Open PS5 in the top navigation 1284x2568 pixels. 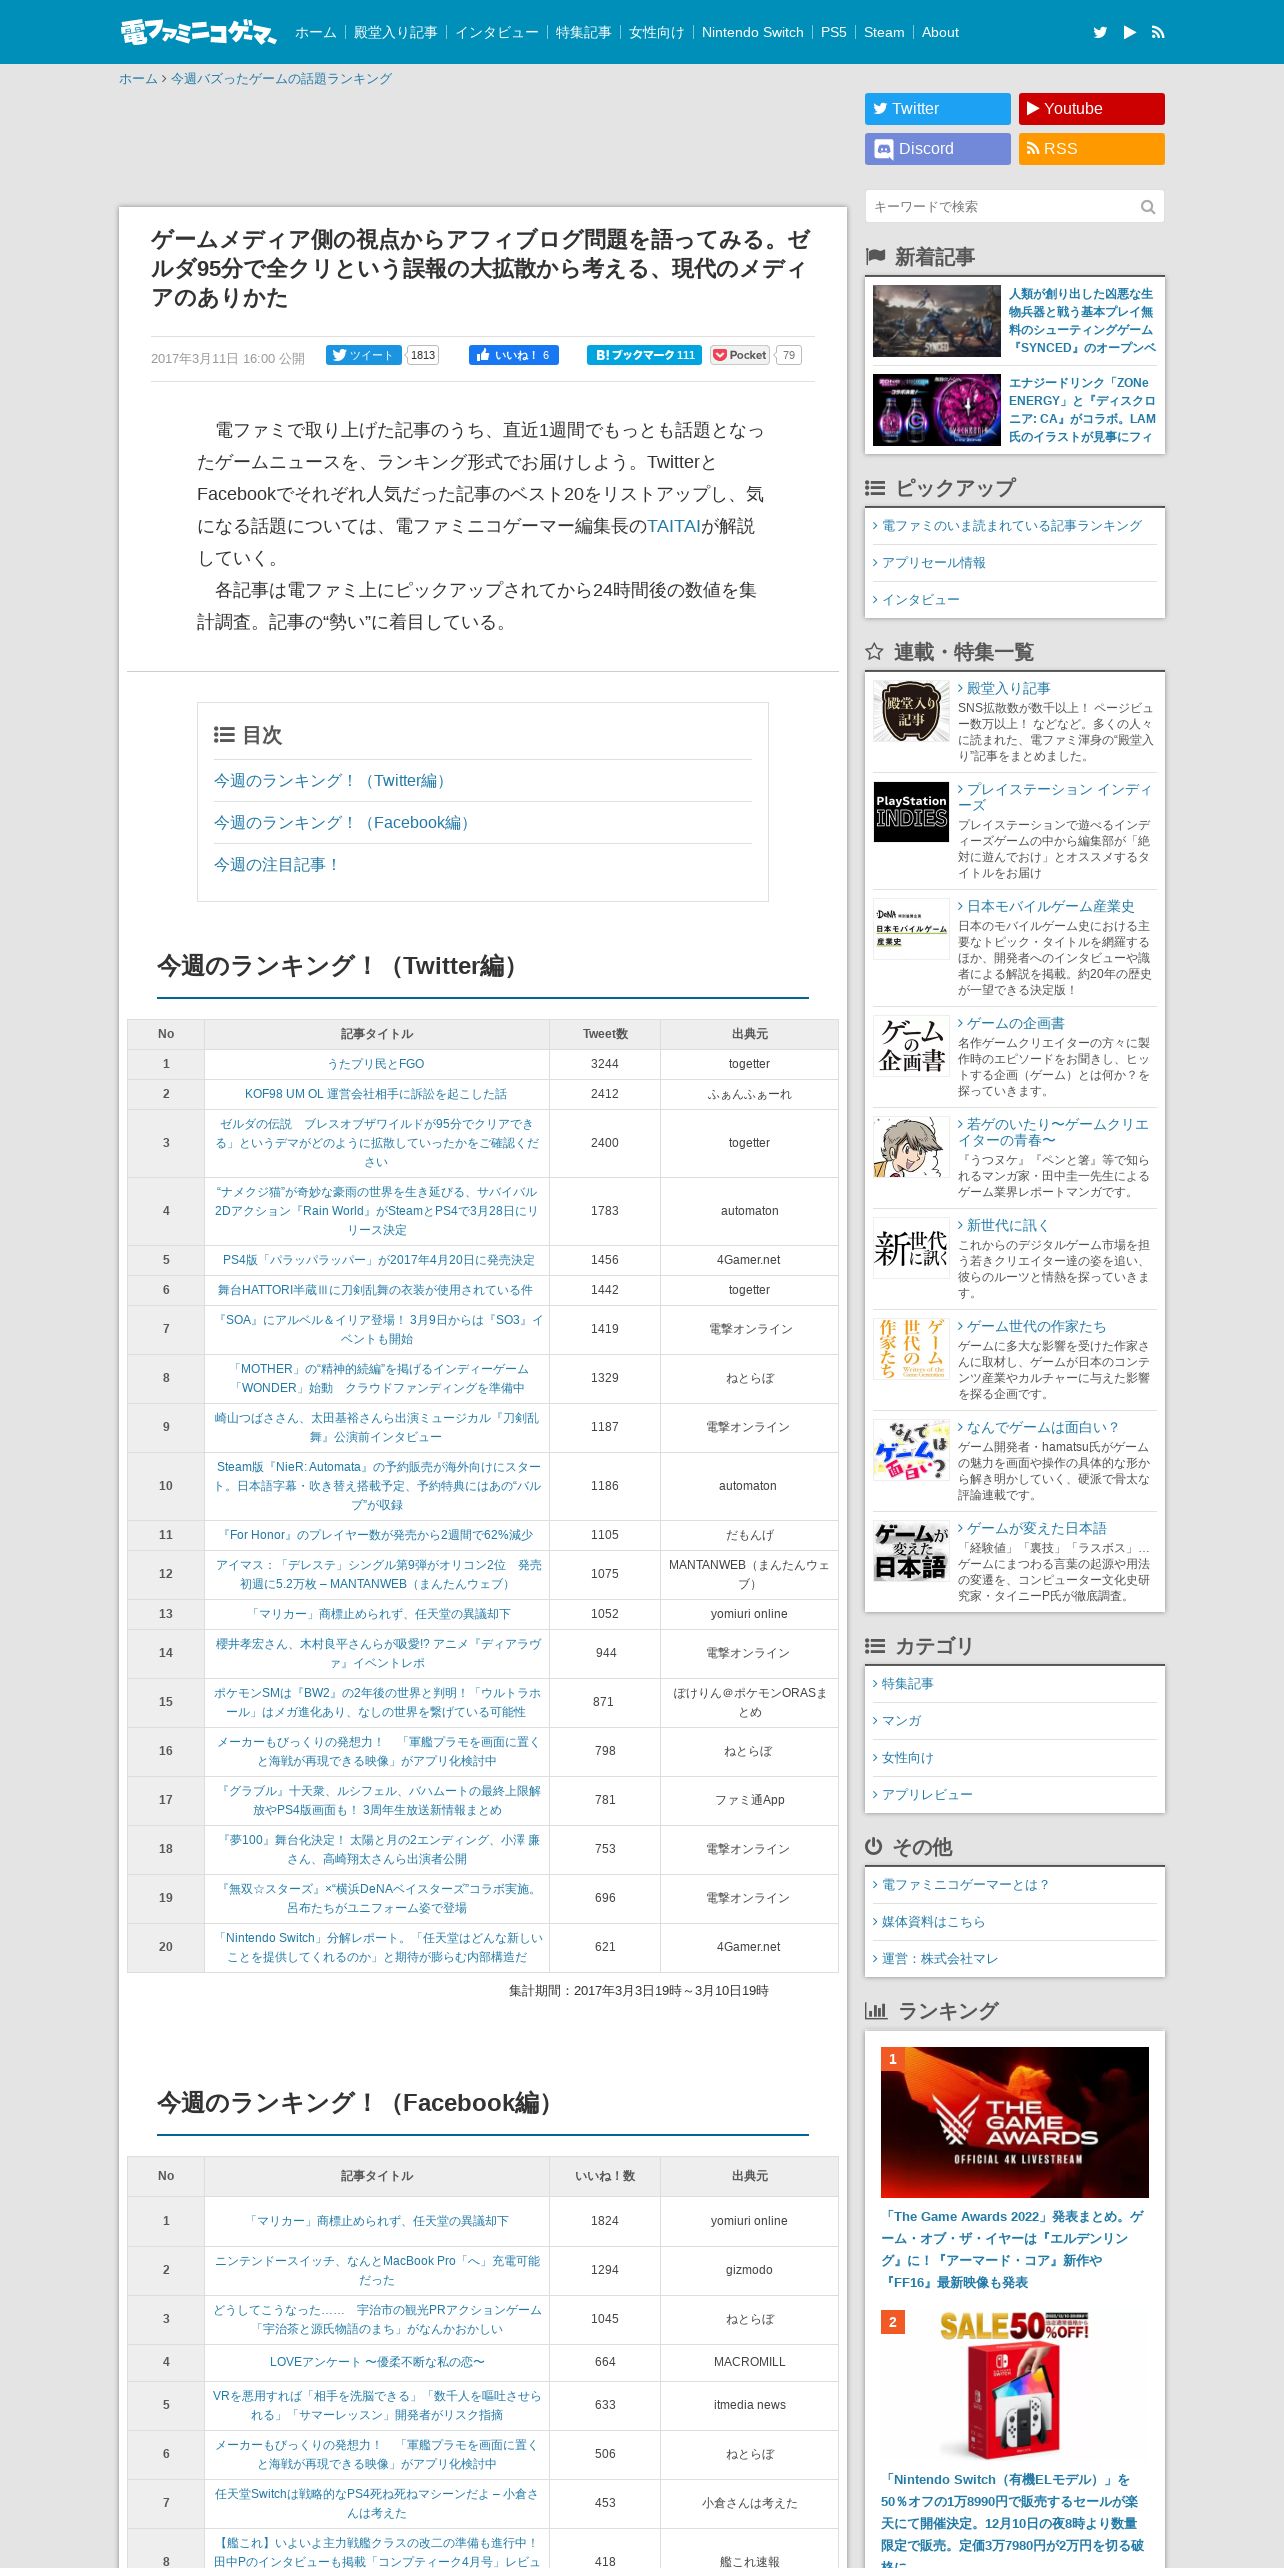coord(833,32)
